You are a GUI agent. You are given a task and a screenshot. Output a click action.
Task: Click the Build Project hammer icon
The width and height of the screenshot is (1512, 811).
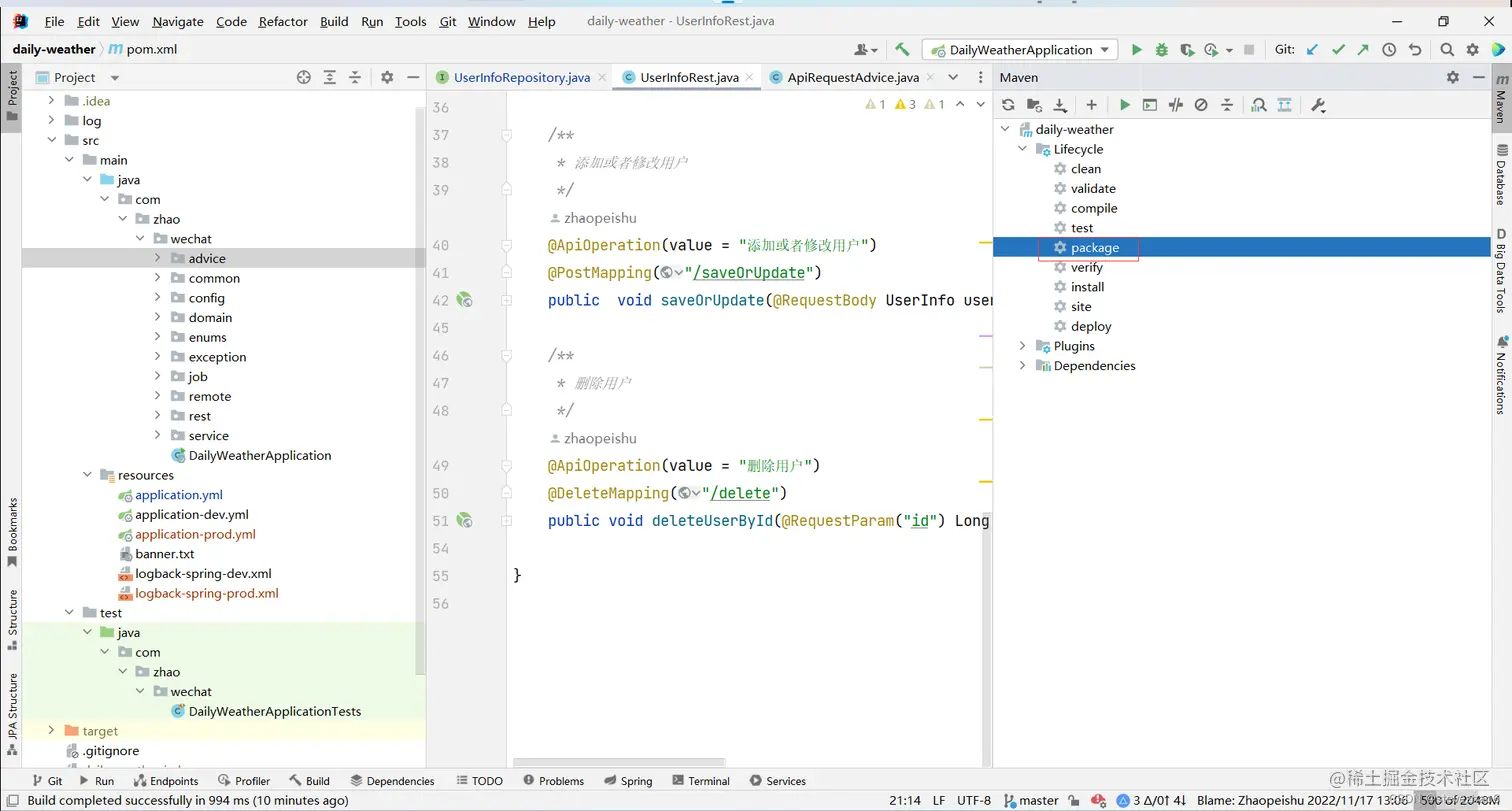(x=902, y=49)
